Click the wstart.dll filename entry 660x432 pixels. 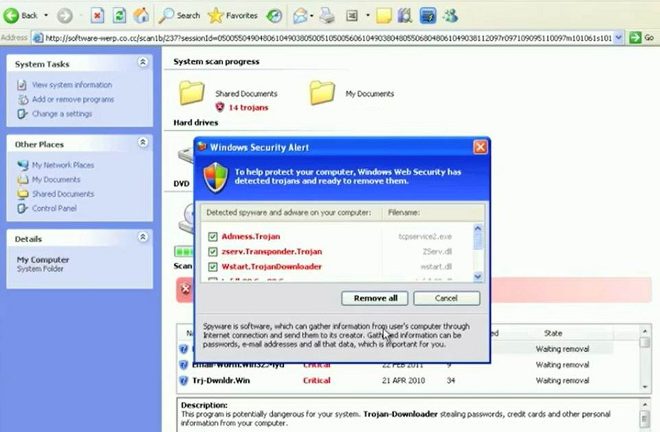(436, 267)
